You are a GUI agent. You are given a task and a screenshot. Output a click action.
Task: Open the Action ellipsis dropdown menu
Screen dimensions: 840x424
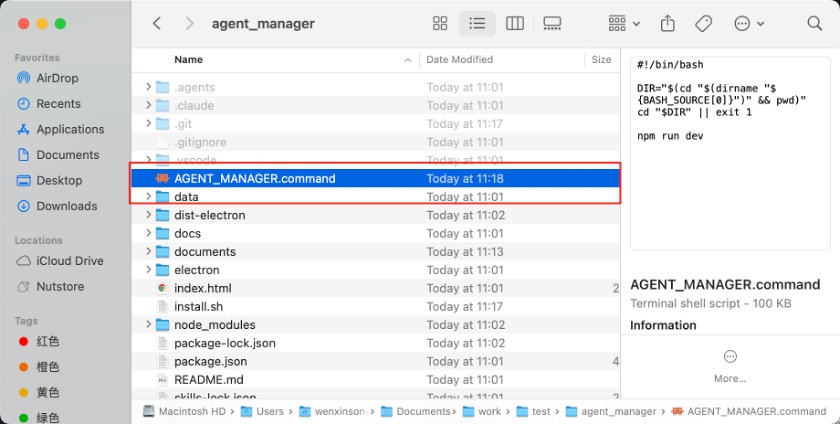(x=748, y=23)
